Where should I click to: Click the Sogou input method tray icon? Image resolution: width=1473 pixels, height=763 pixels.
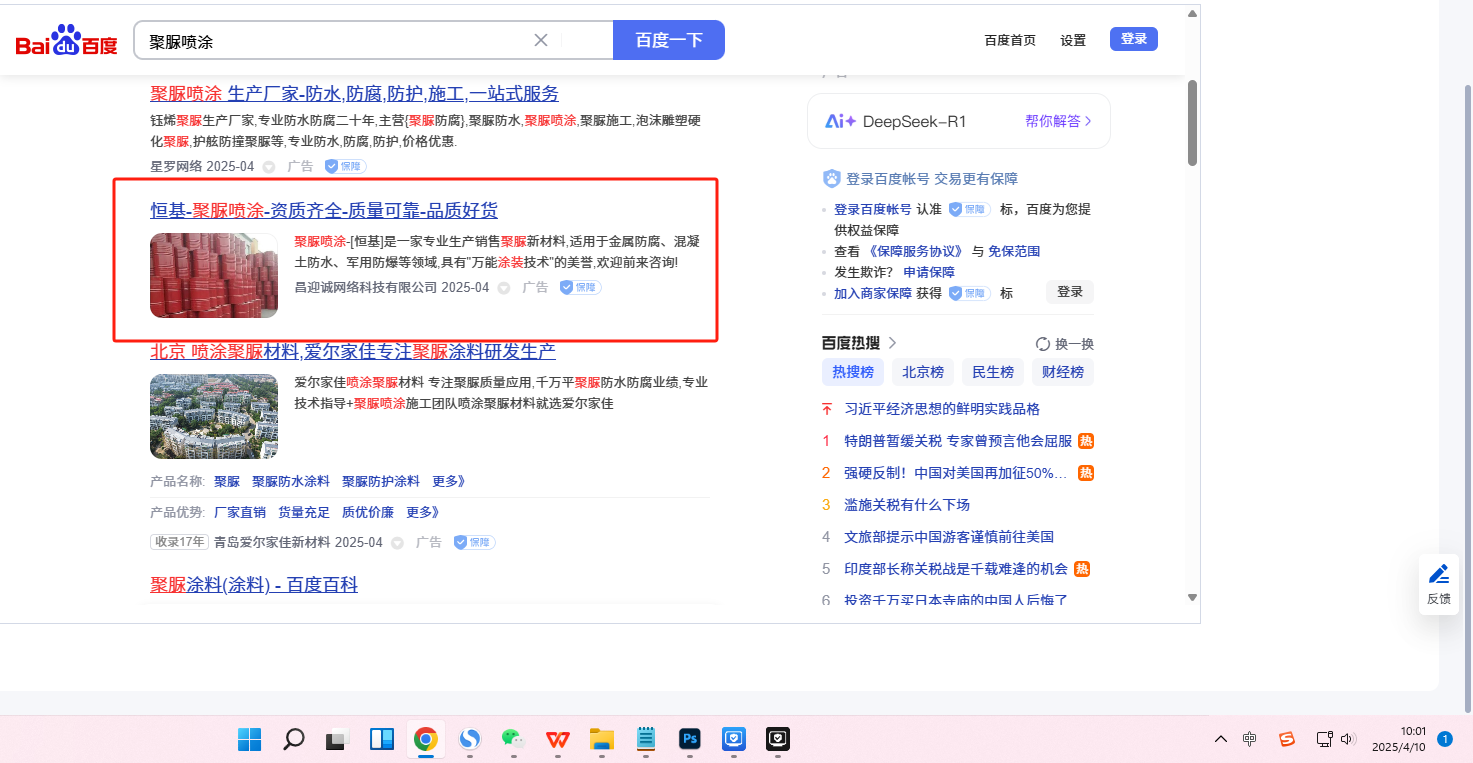coord(1286,739)
